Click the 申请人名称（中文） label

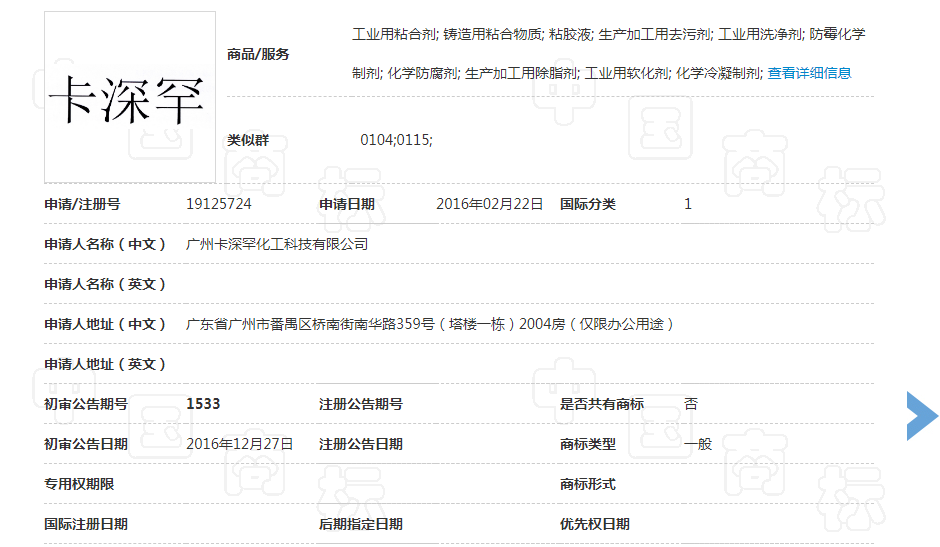click(105, 244)
